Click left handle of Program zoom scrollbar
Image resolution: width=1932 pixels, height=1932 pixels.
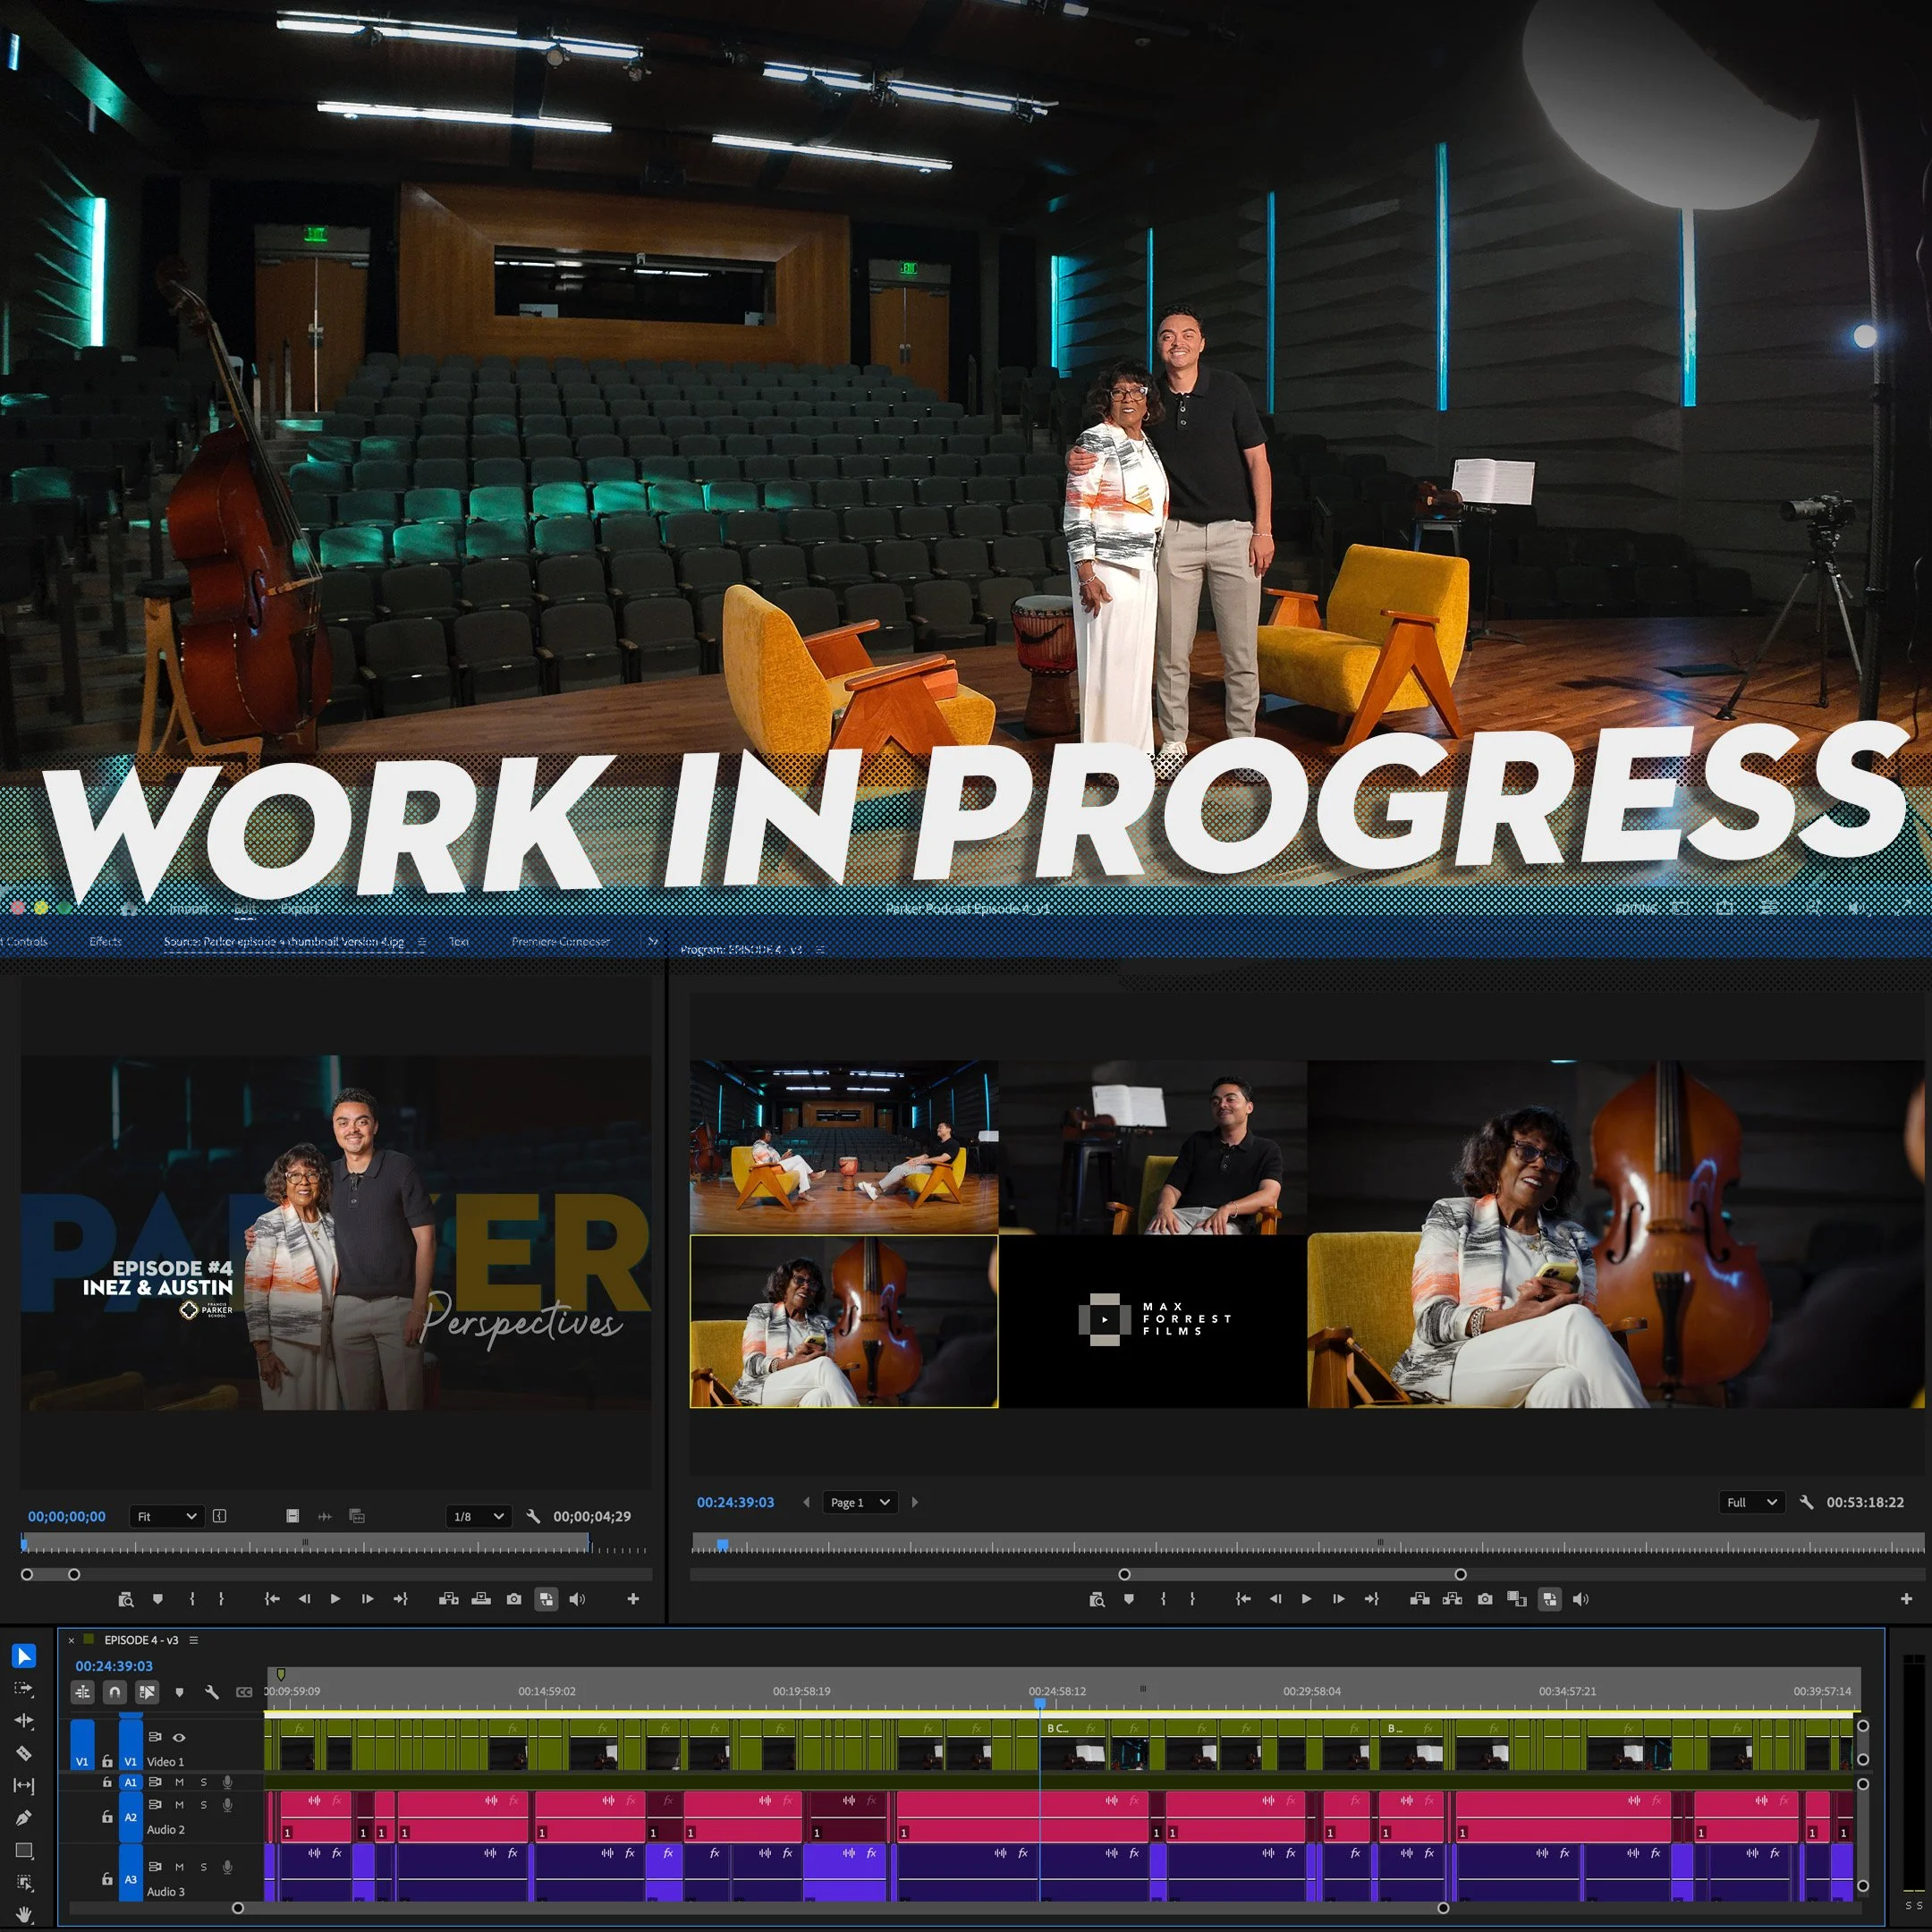click(1124, 1574)
